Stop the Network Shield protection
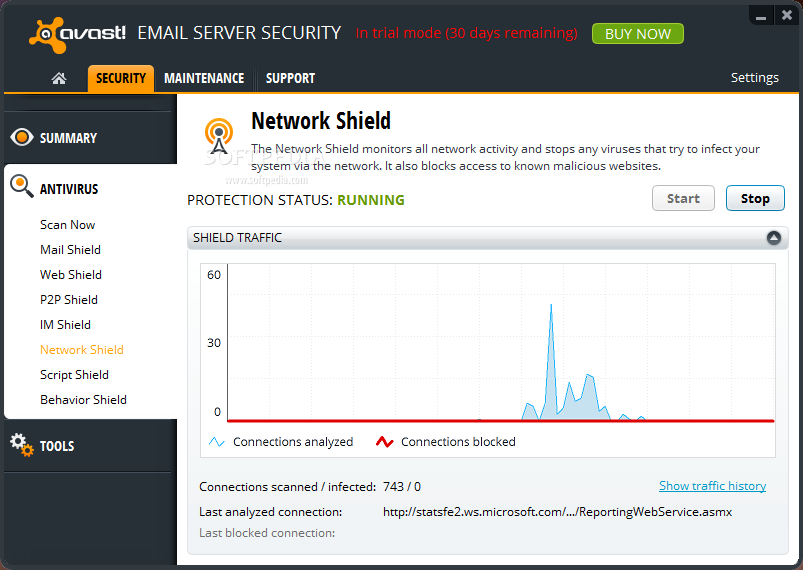Viewport: 803px width, 570px height. pos(755,198)
